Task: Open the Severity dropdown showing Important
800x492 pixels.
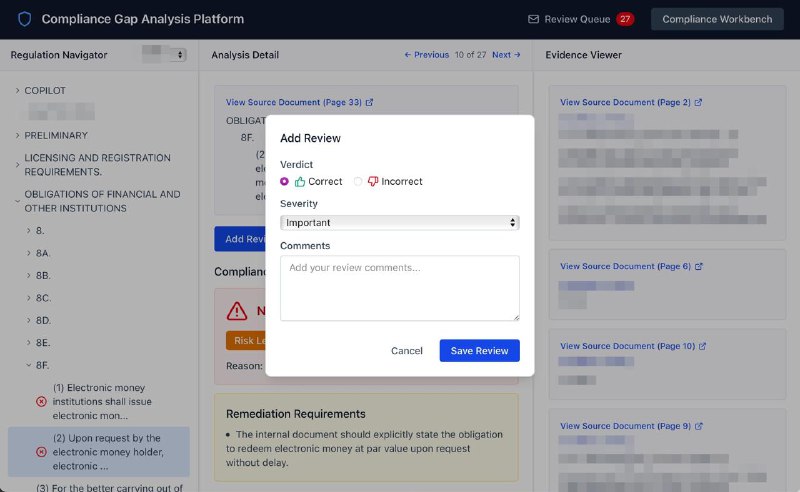Action: coord(399,223)
